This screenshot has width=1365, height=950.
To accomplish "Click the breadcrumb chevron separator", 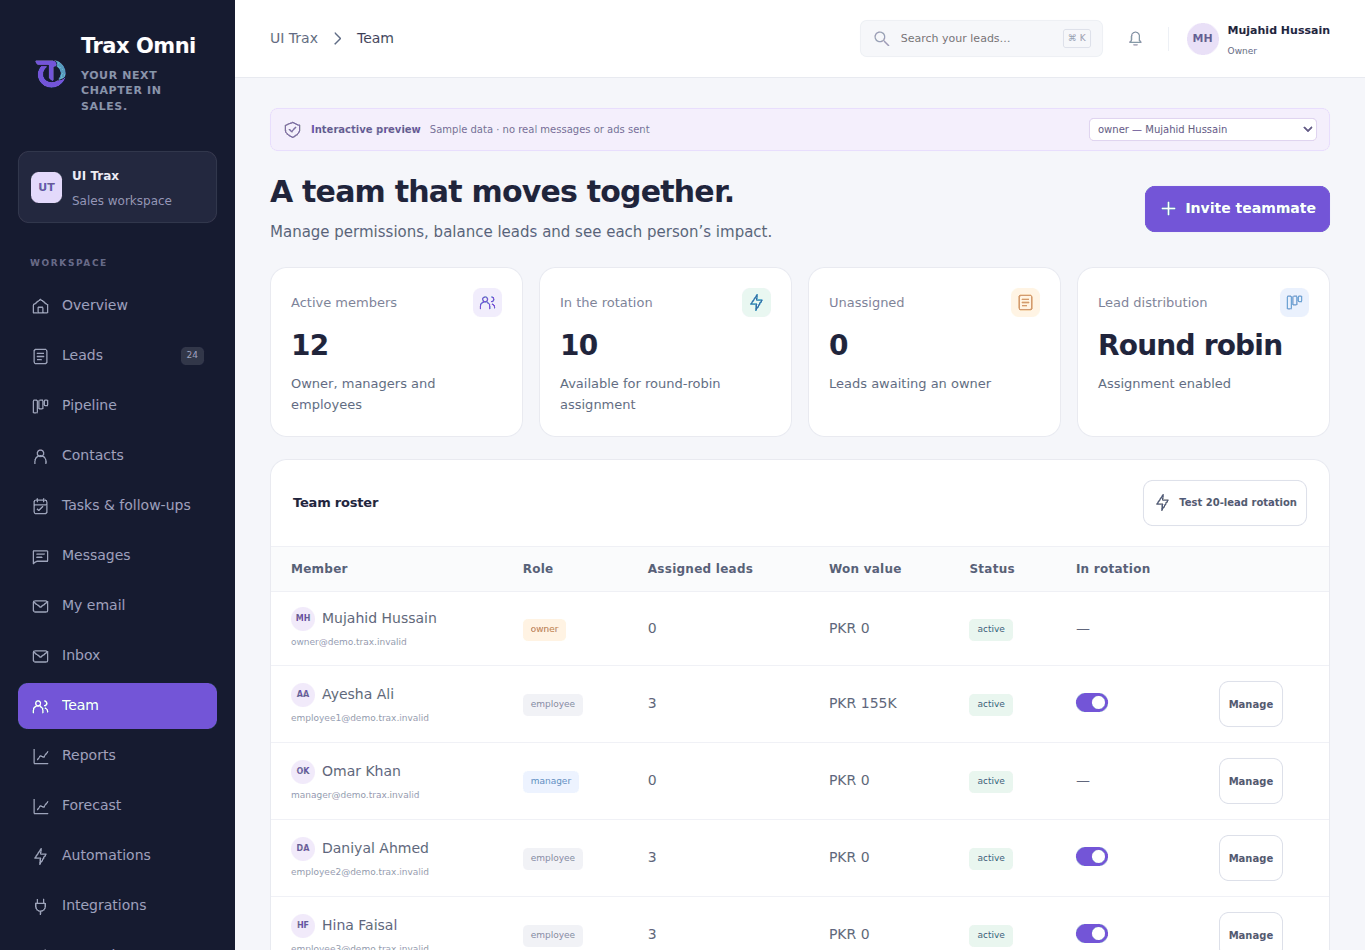I will pyautogui.click(x=337, y=39).
